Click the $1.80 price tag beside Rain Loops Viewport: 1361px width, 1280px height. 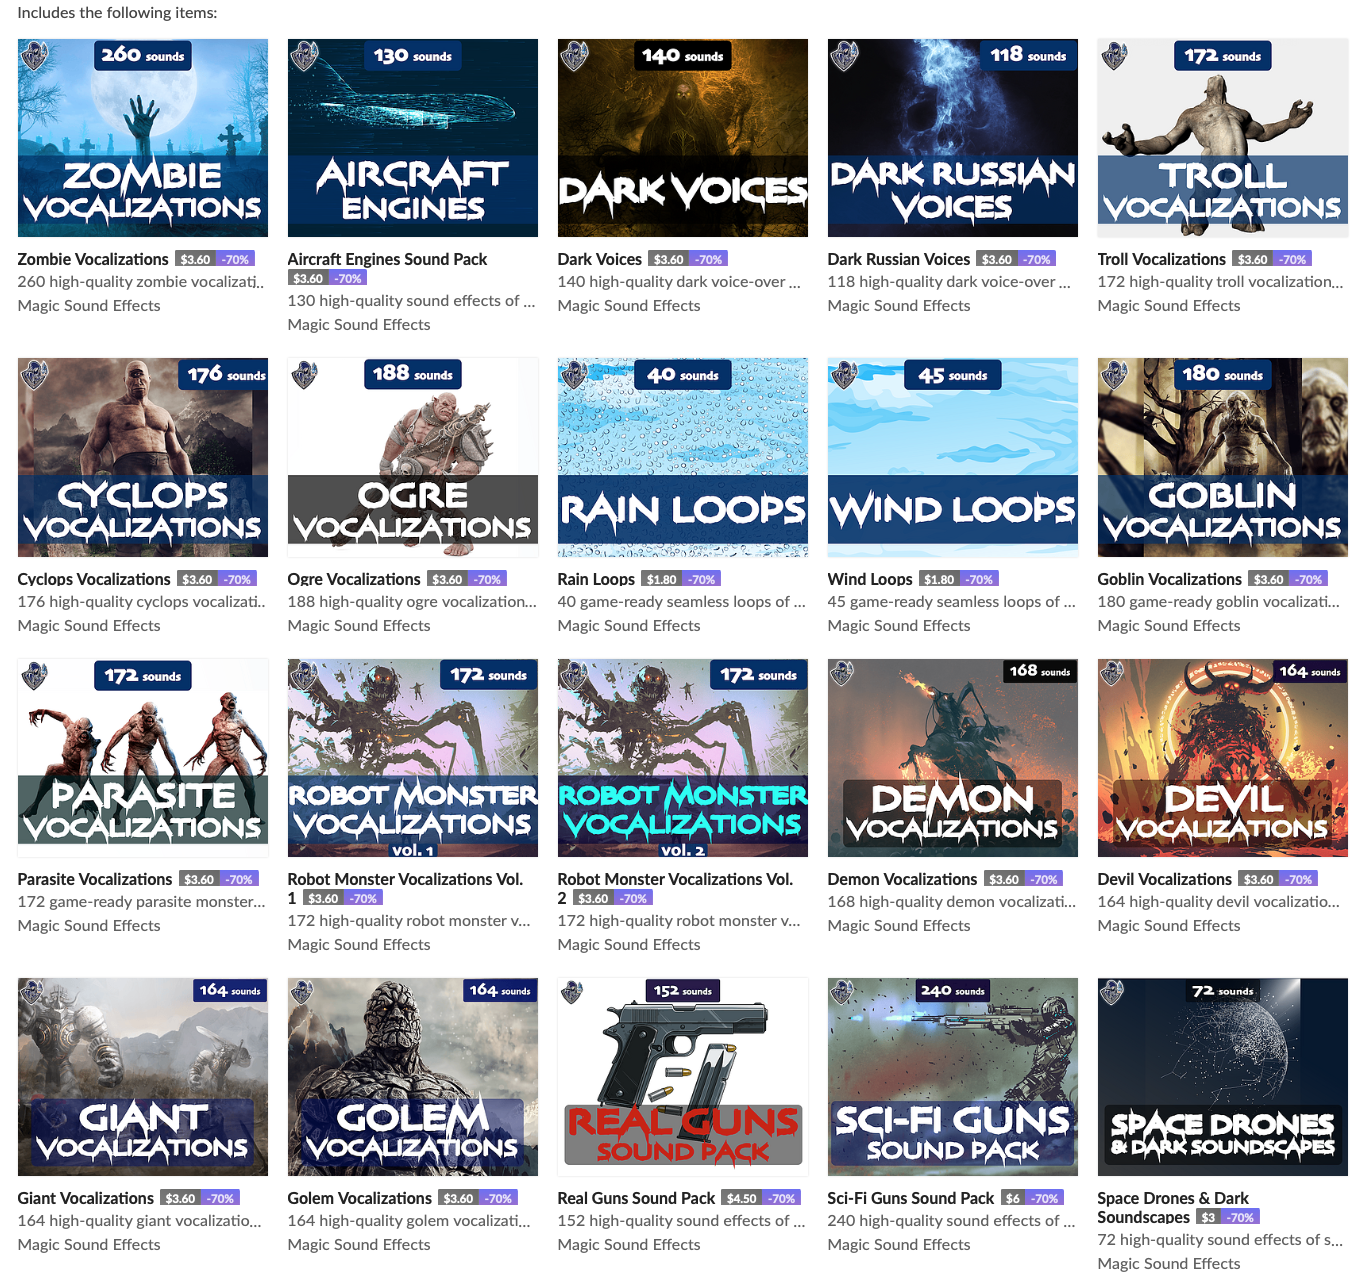(662, 579)
